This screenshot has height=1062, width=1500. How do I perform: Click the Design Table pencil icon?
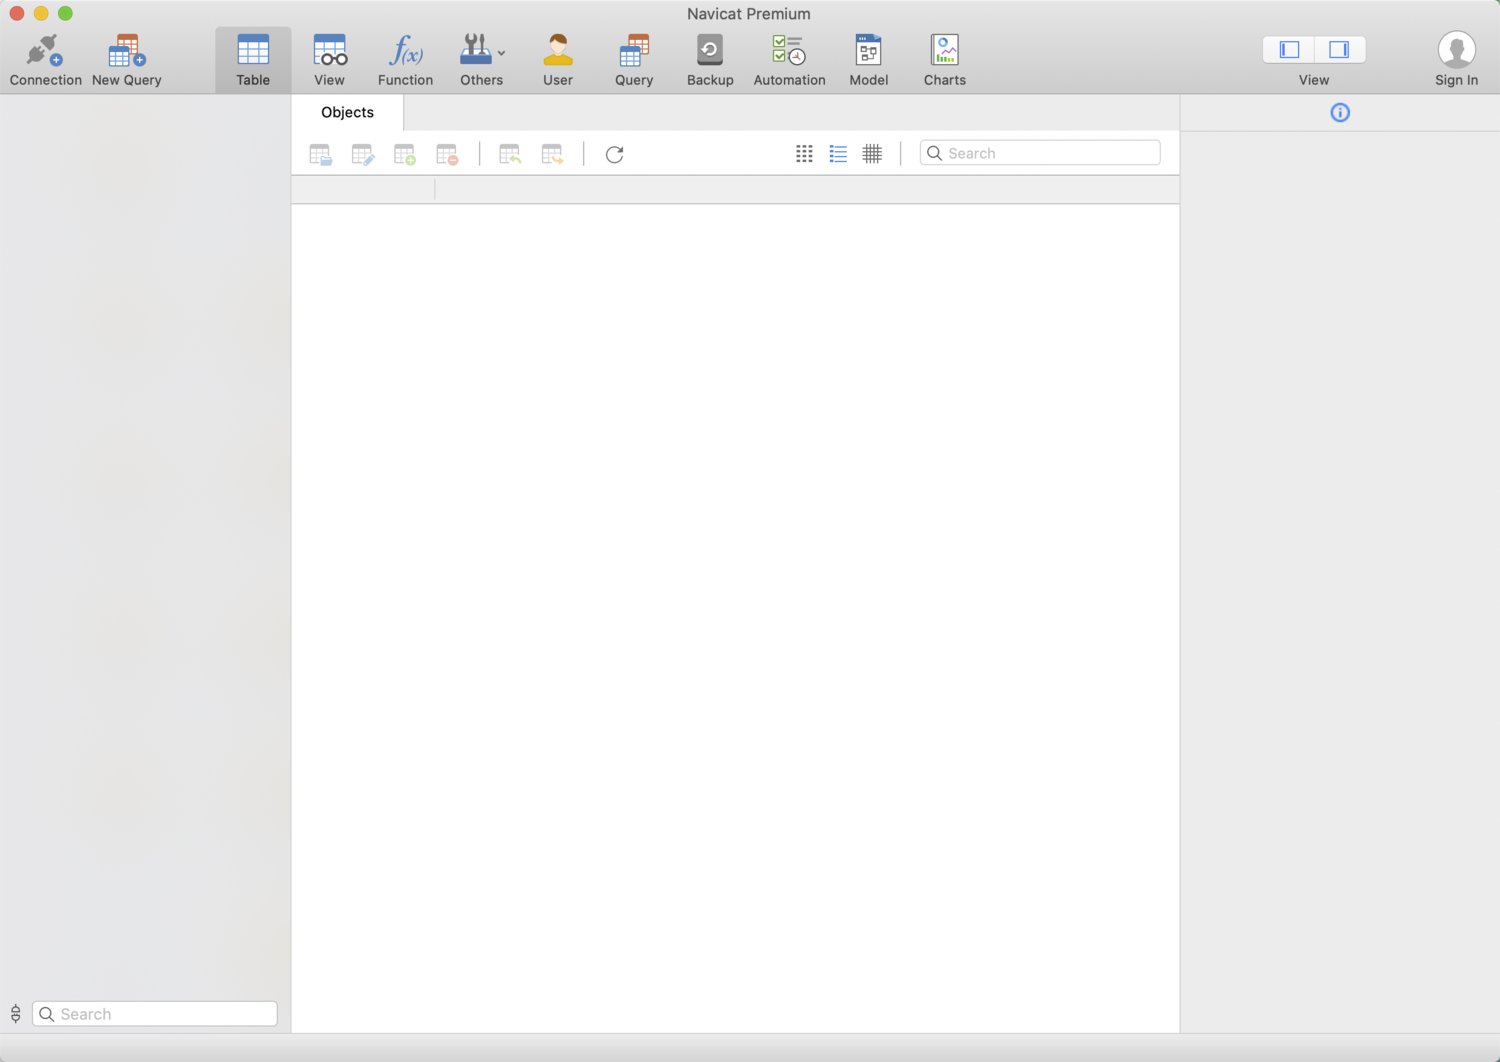point(363,154)
